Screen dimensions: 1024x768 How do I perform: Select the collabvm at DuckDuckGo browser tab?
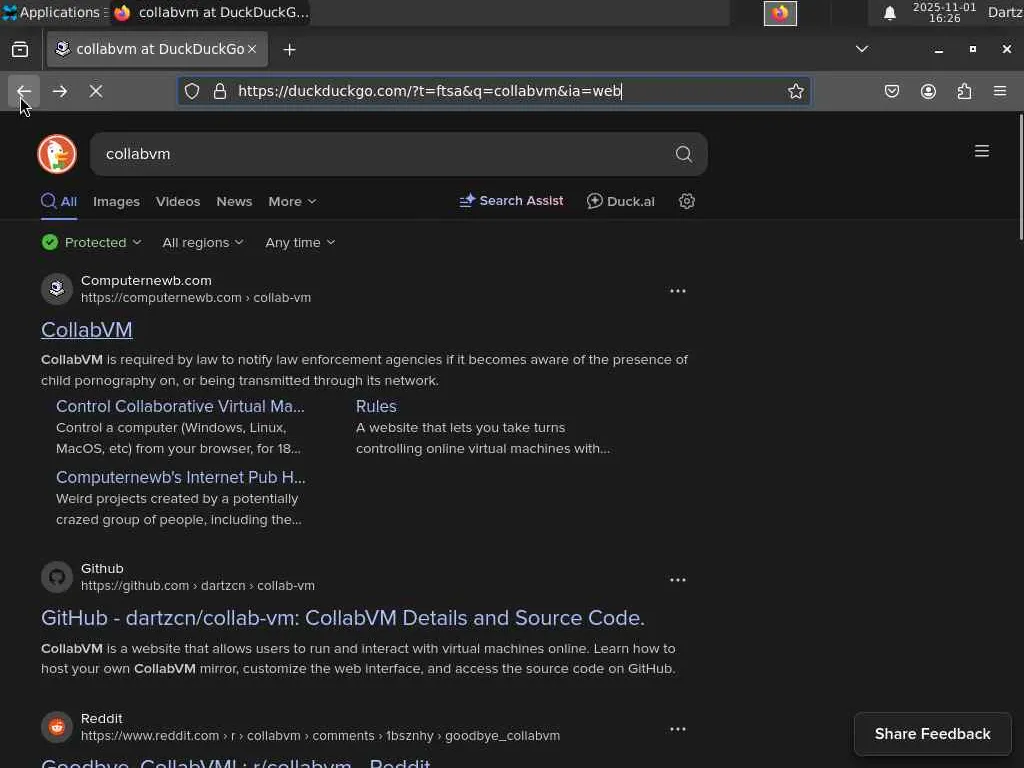[x=157, y=49]
